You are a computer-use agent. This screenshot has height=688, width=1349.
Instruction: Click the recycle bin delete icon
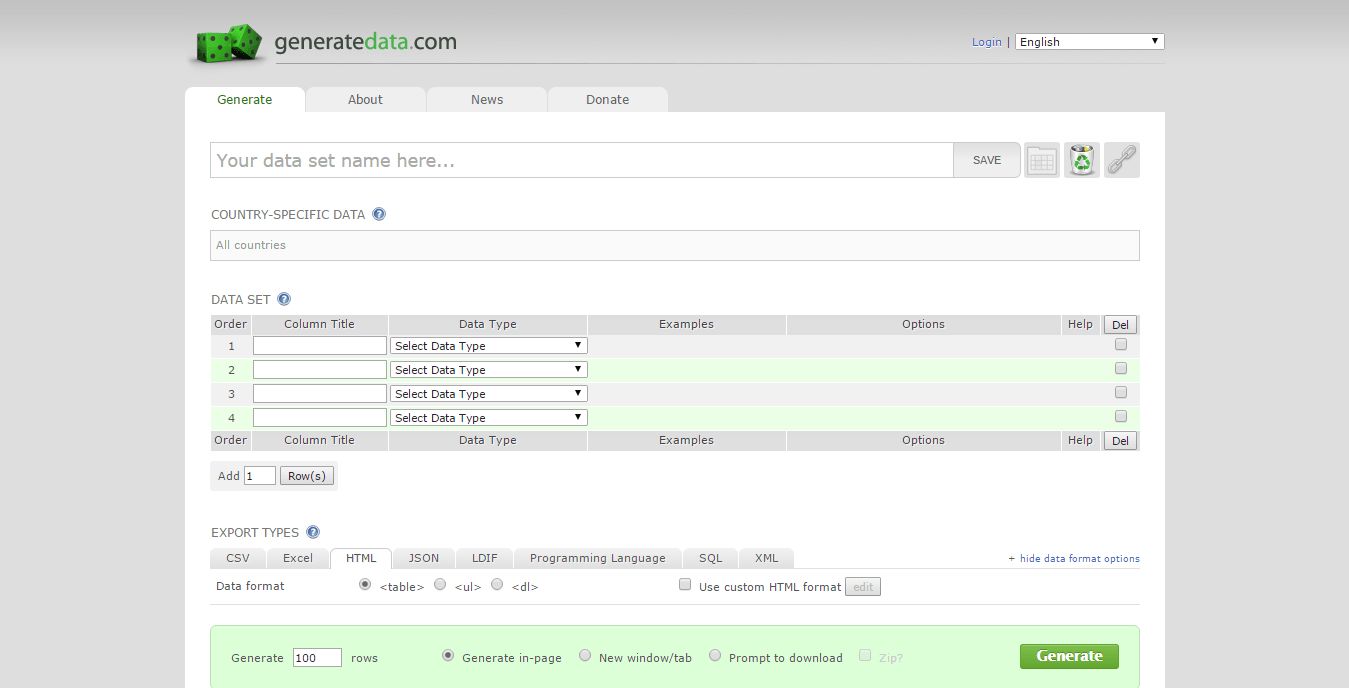point(1081,160)
